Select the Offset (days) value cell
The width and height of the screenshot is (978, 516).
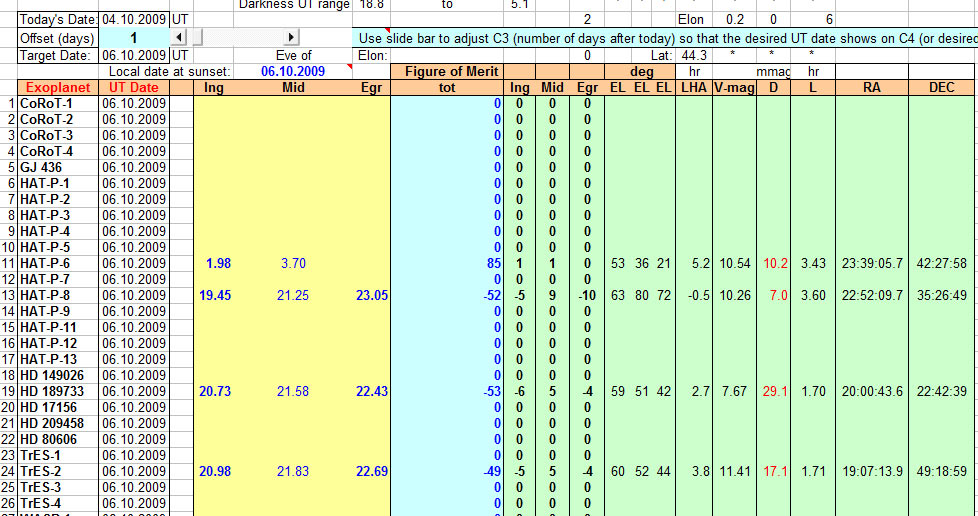pyautogui.click(x=134, y=38)
